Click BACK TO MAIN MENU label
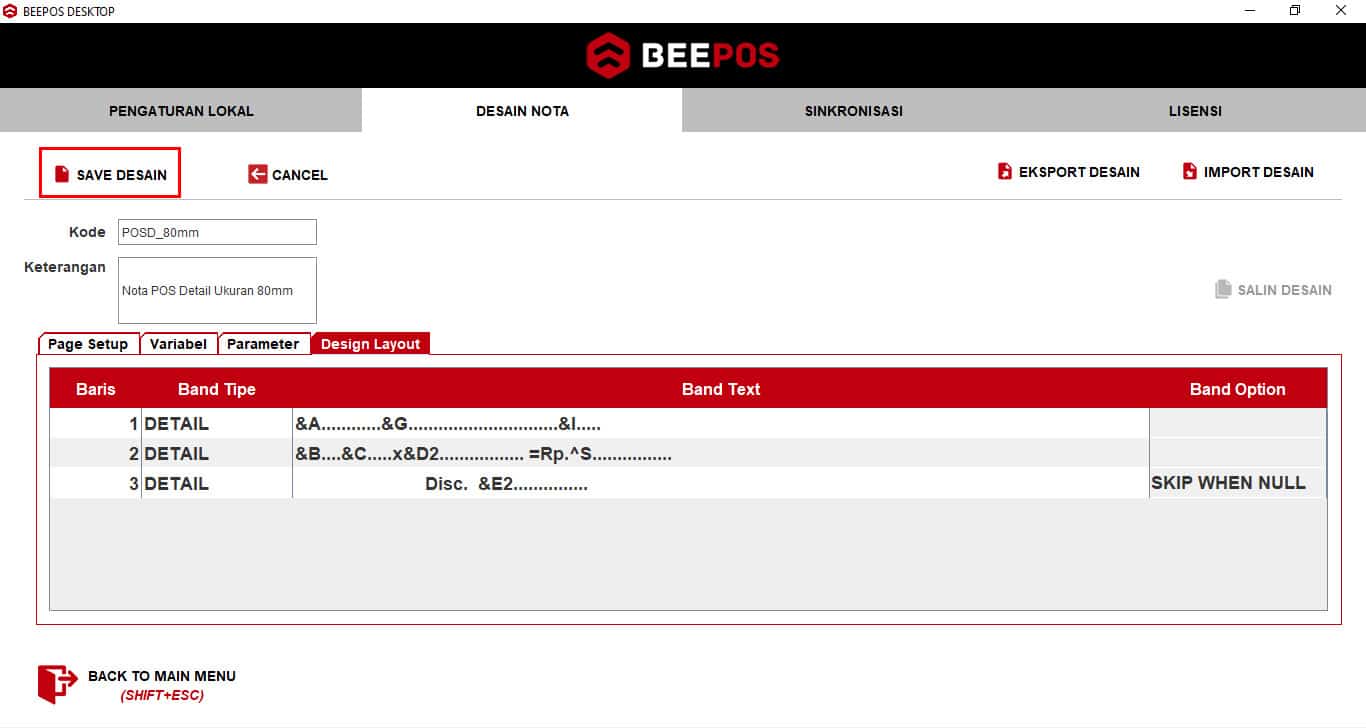Image resolution: width=1366 pixels, height=728 pixels. tap(162, 676)
